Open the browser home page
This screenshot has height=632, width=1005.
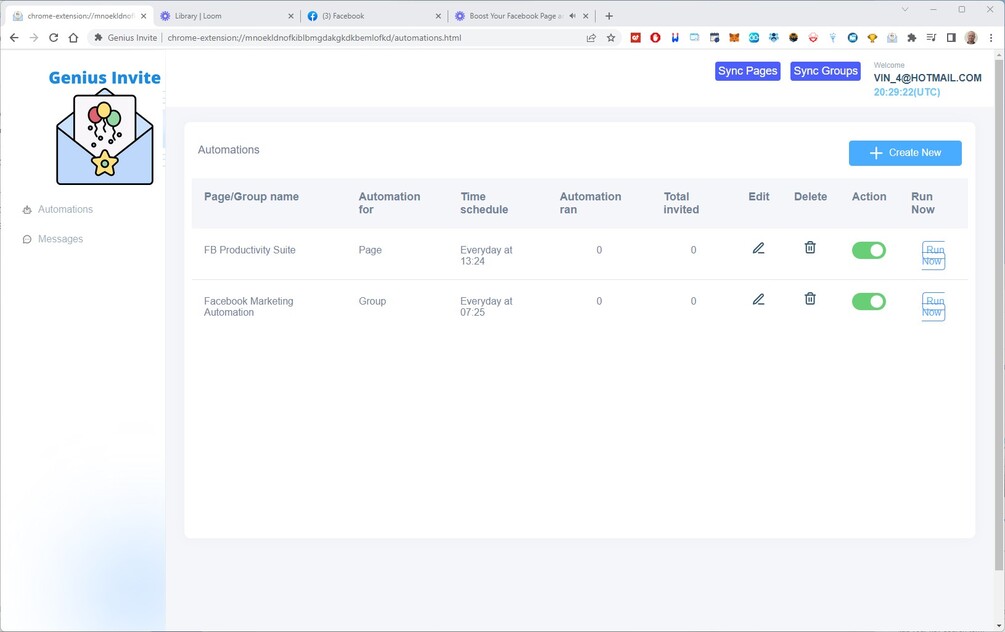pyautogui.click(x=74, y=38)
